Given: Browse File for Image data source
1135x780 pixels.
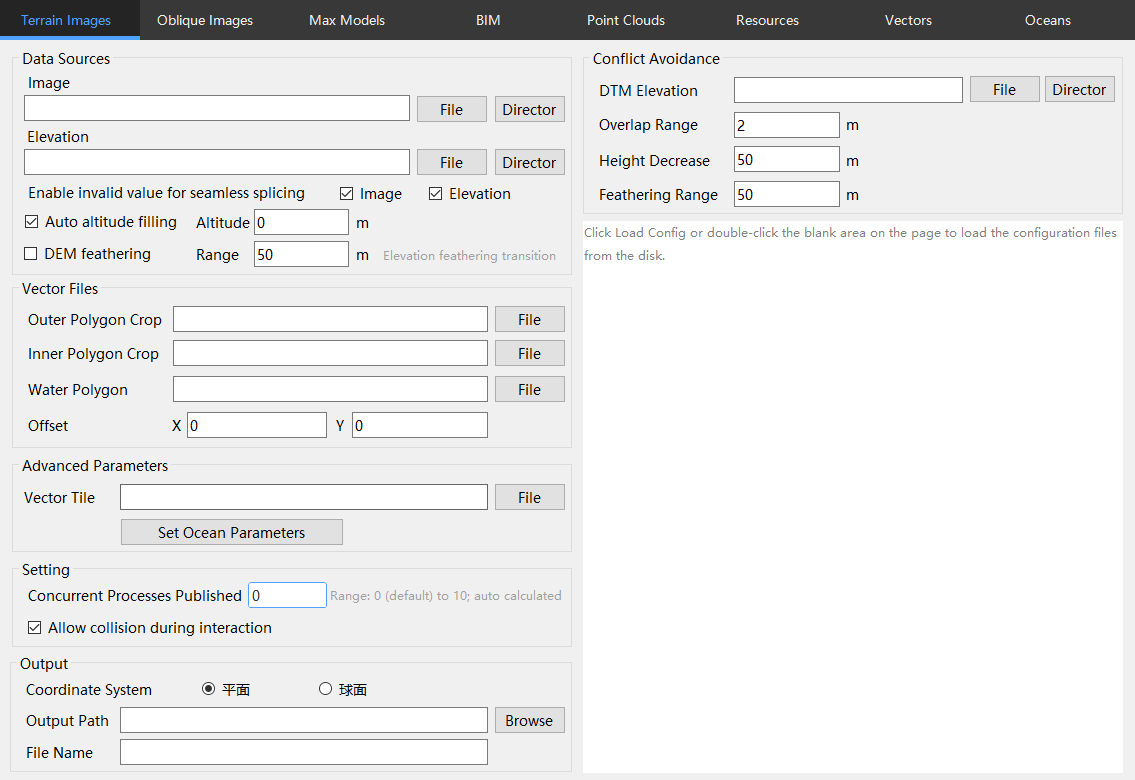Looking at the screenshot, I should (452, 109).
